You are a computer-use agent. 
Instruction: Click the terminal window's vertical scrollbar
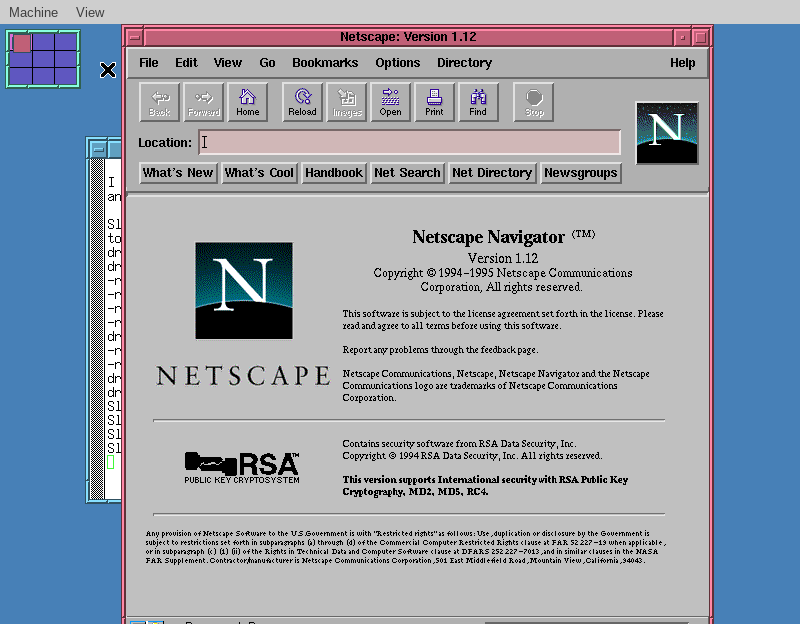point(97,329)
